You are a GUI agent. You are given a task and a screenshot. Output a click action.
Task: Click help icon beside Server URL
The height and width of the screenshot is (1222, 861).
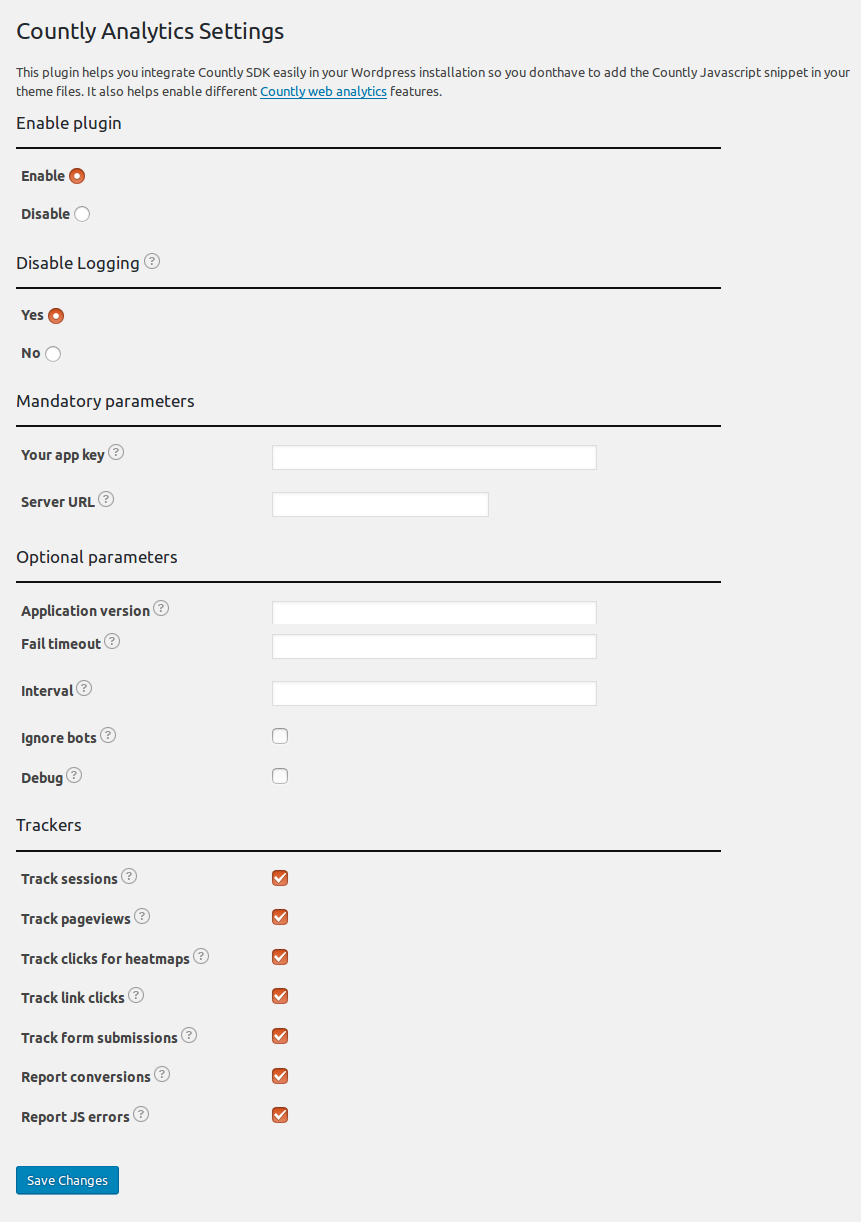(106, 499)
